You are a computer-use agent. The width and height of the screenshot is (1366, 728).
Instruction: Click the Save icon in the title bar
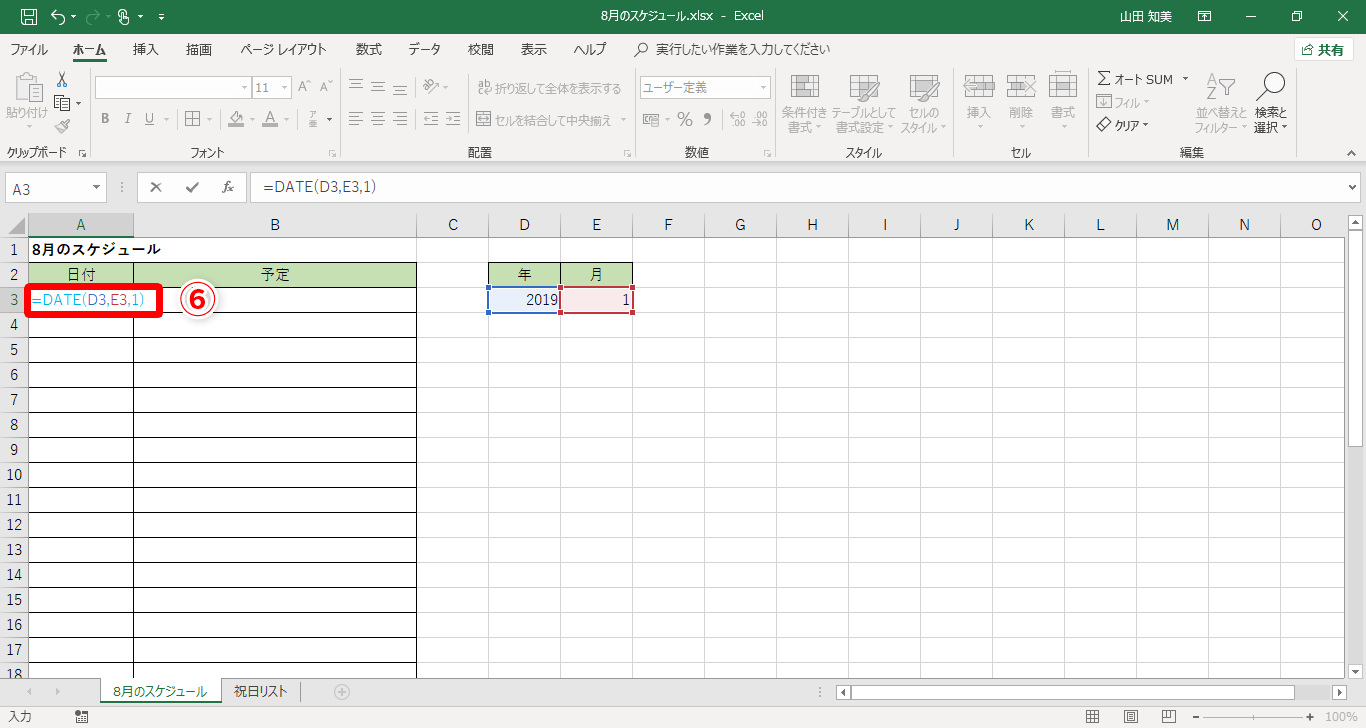coord(29,16)
